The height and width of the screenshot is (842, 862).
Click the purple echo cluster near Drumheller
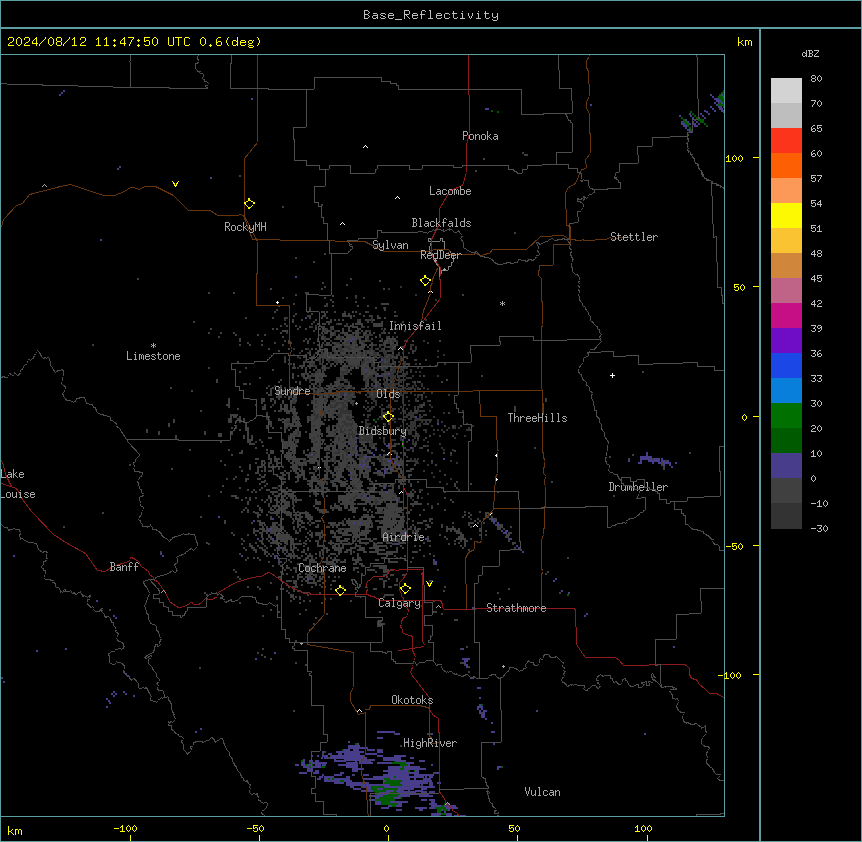pos(653,460)
